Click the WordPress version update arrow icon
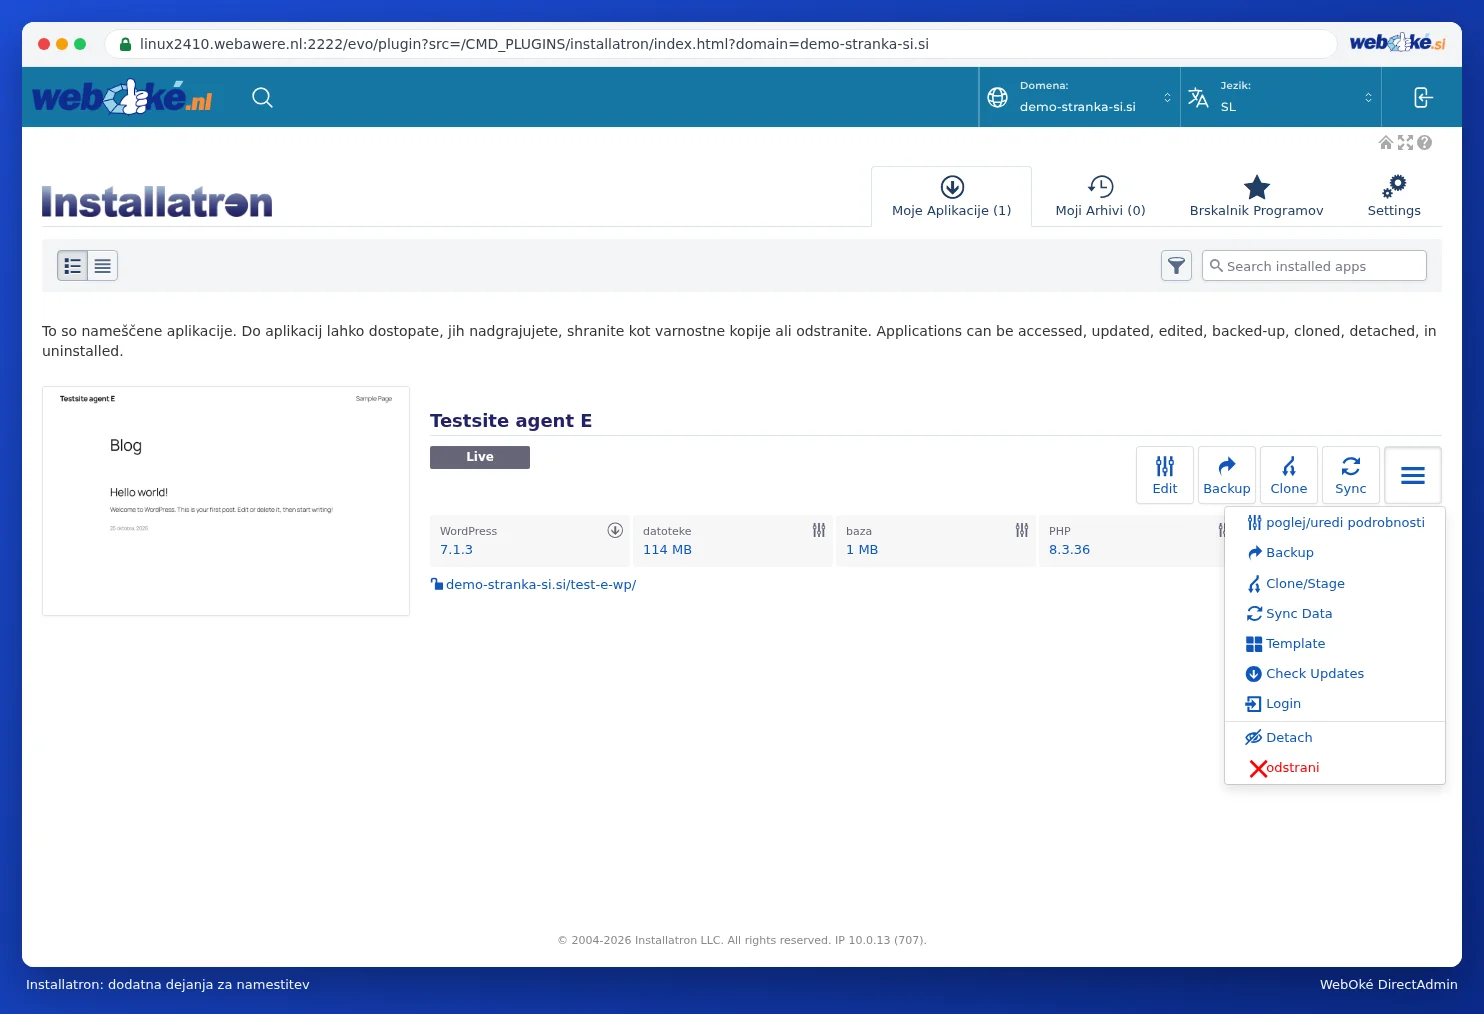The height and width of the screenshot is (1014, 1484). 615,530
